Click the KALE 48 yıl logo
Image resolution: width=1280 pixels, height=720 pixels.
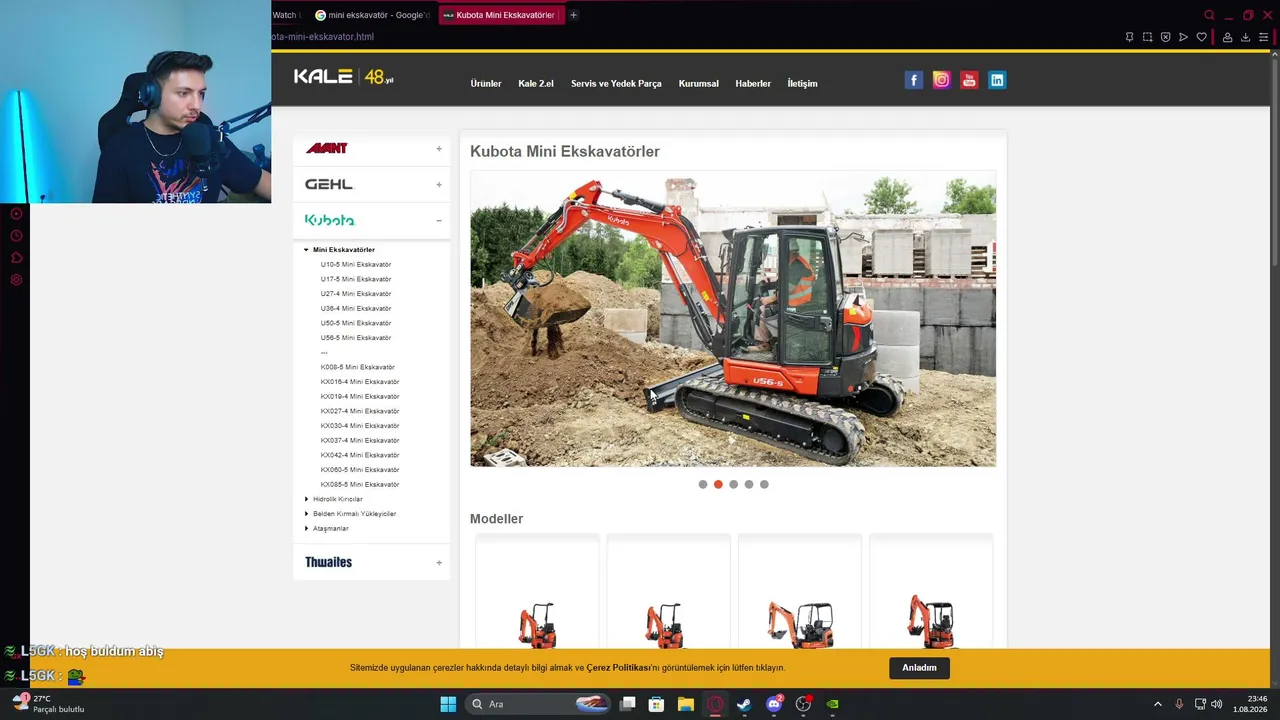(x=344, y=77)
